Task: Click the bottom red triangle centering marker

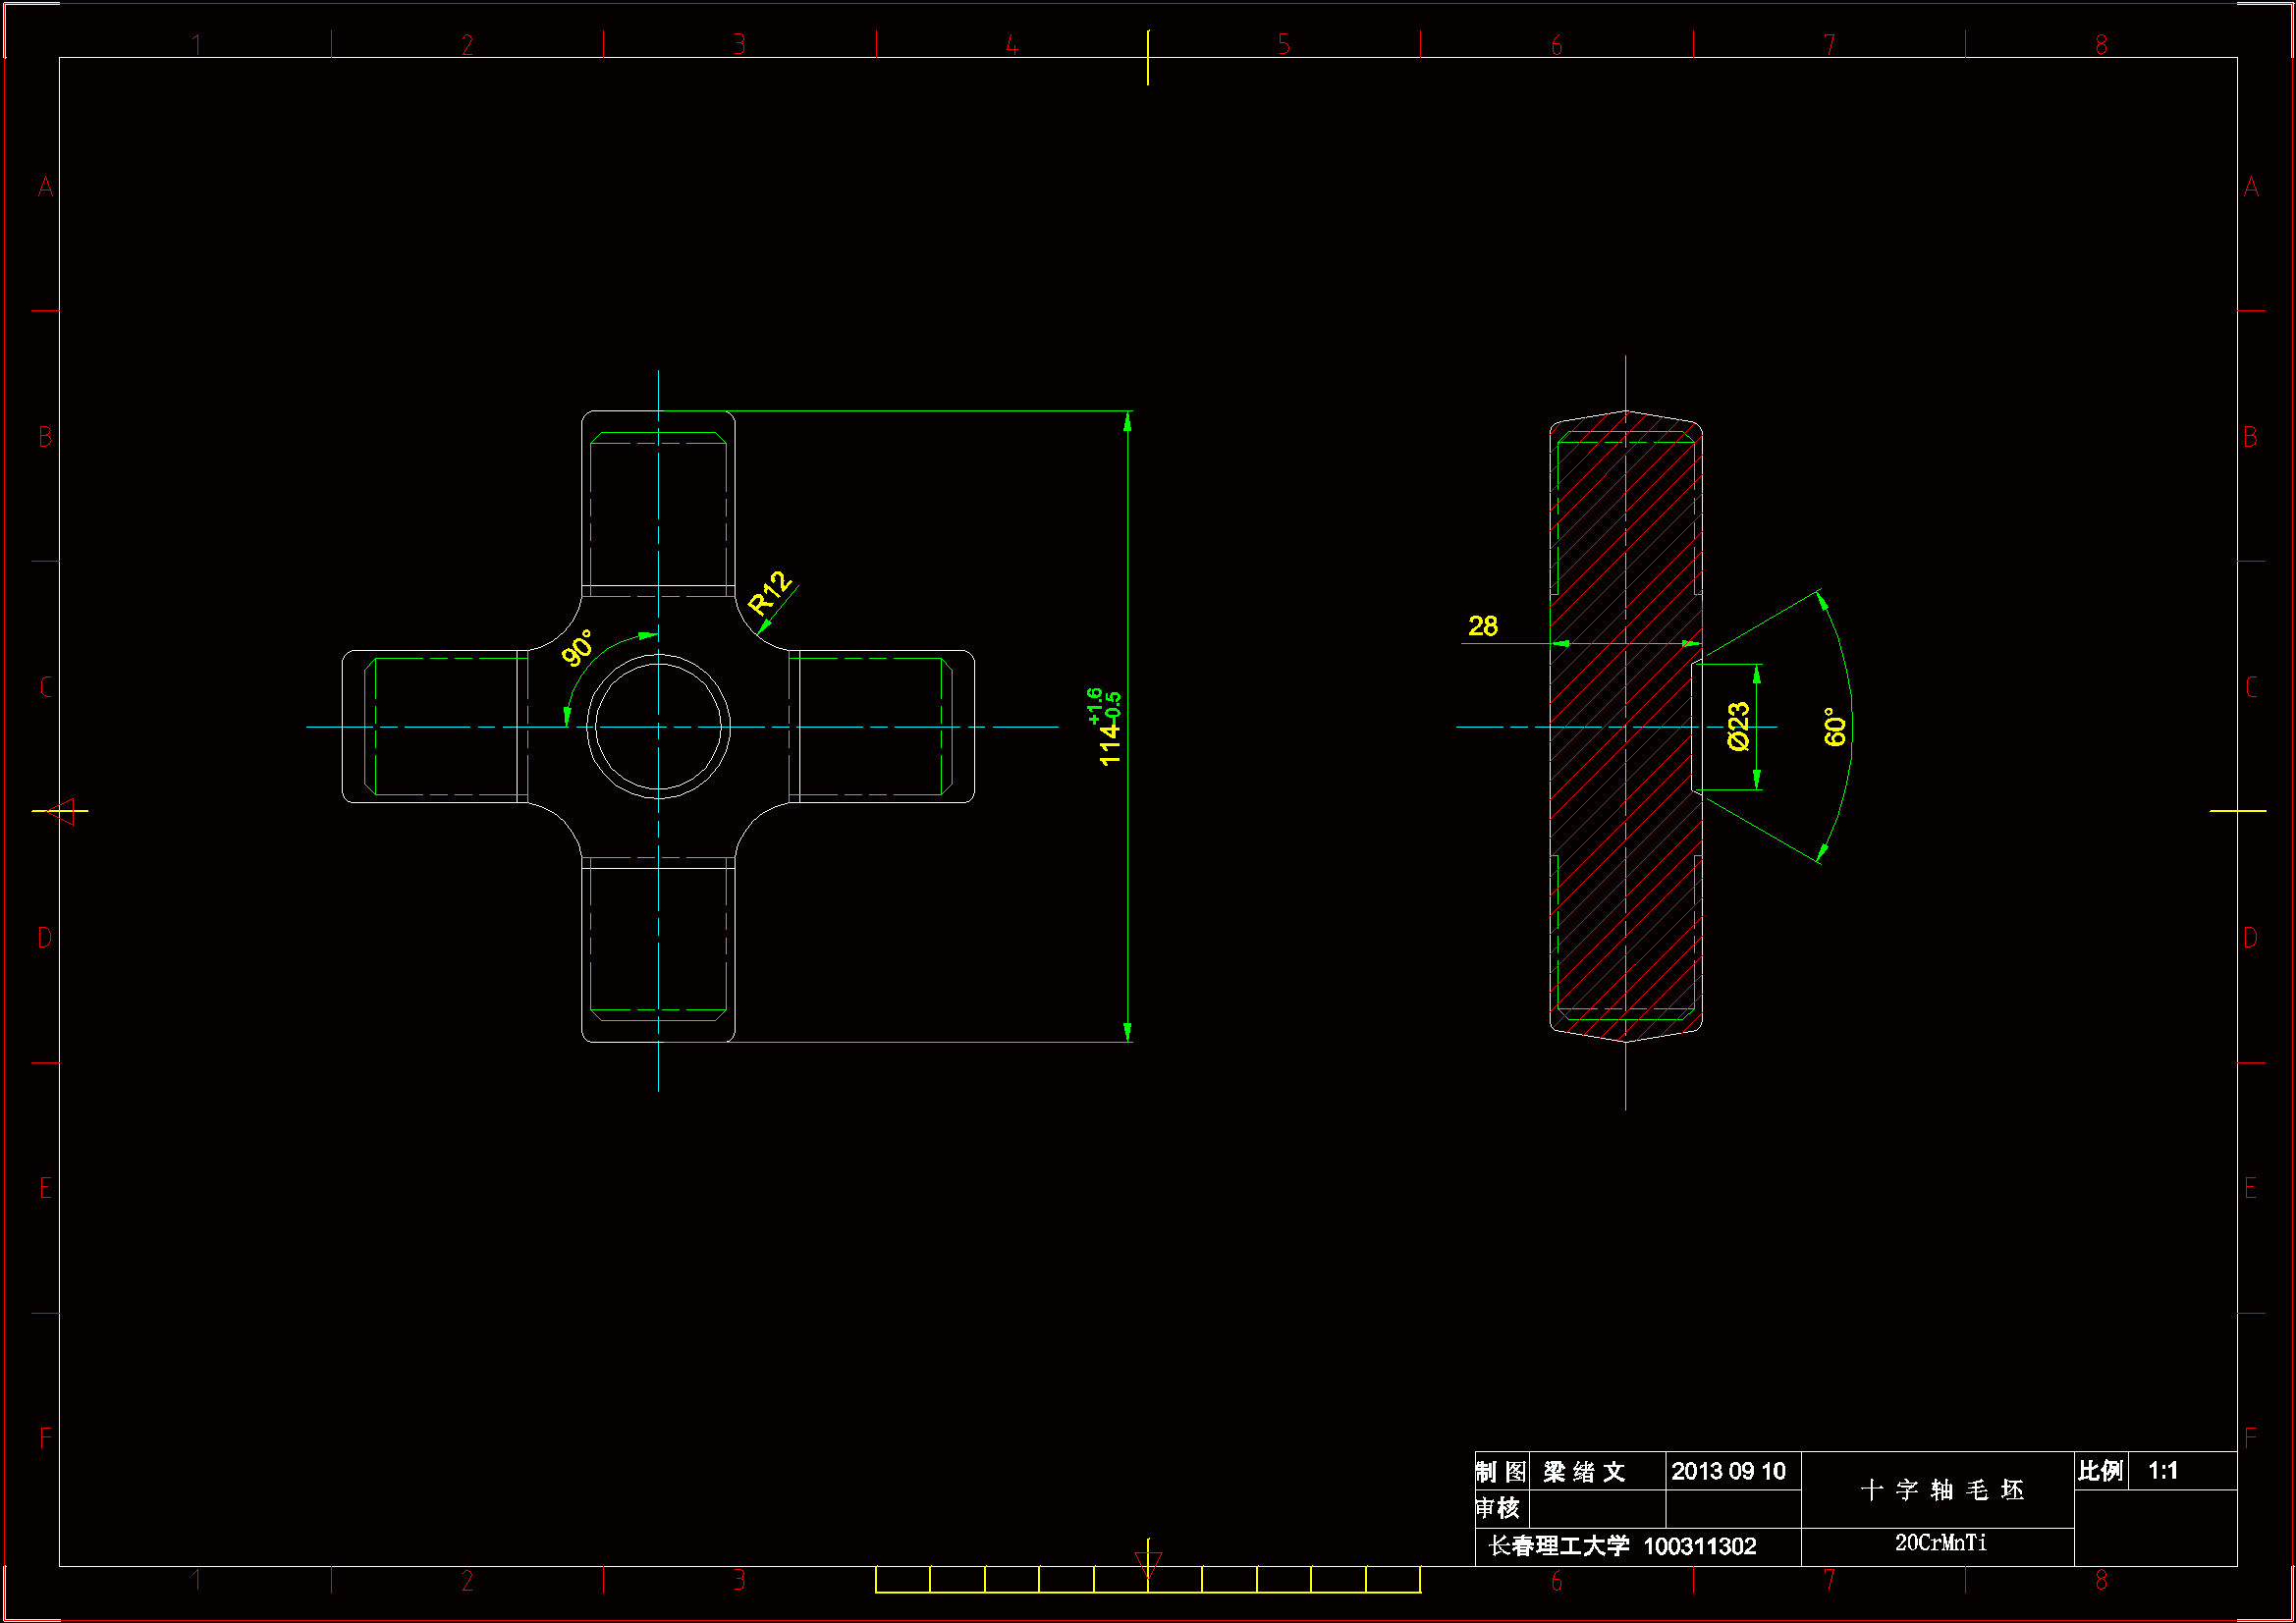Action: [x=1147, y=1562]
